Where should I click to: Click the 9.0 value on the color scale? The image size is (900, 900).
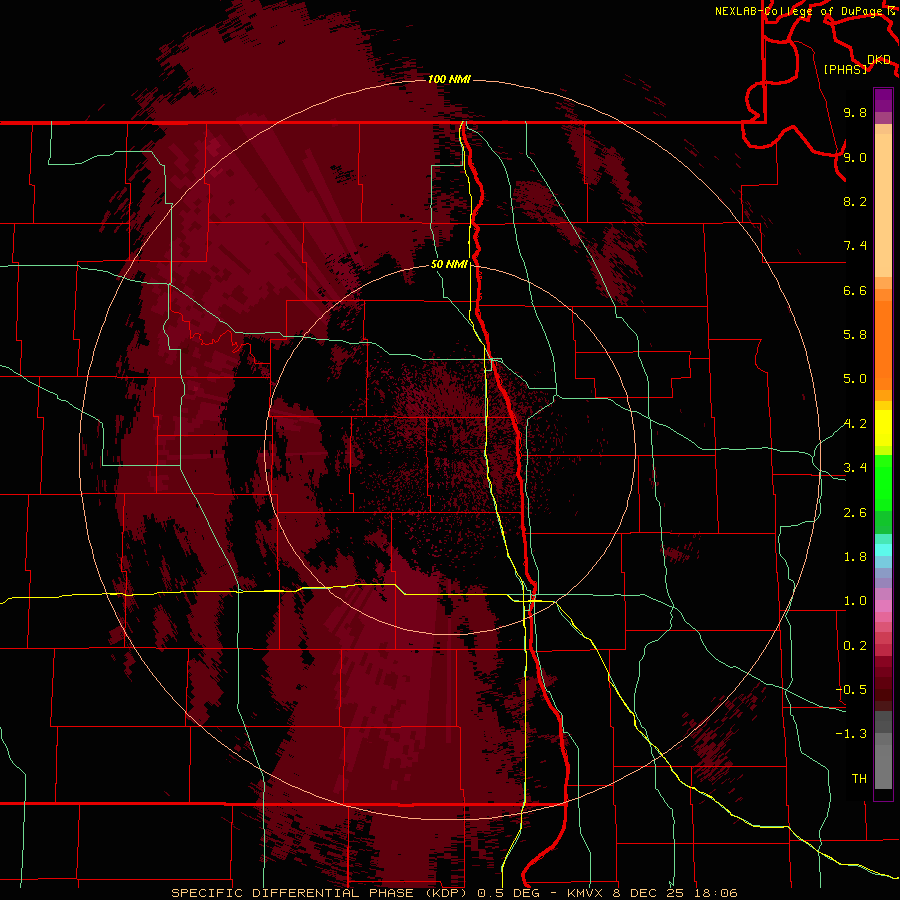[x=855, y=157]
